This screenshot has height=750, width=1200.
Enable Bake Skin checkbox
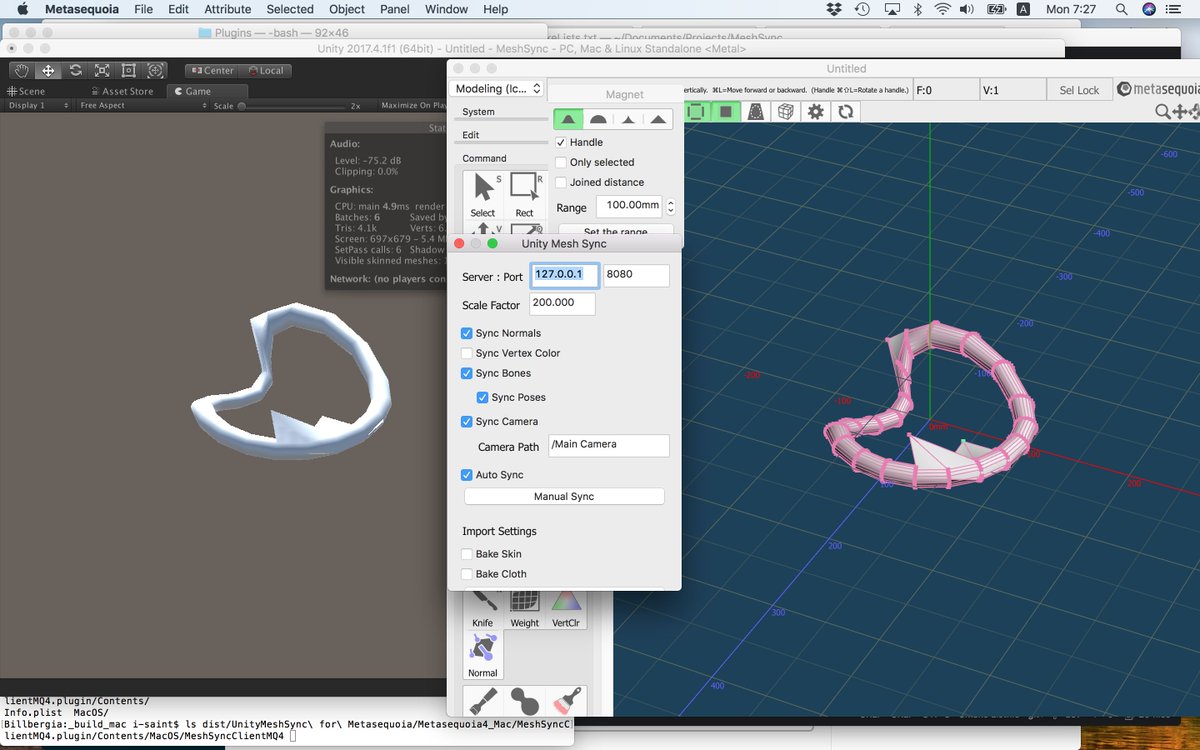[467, 553]
